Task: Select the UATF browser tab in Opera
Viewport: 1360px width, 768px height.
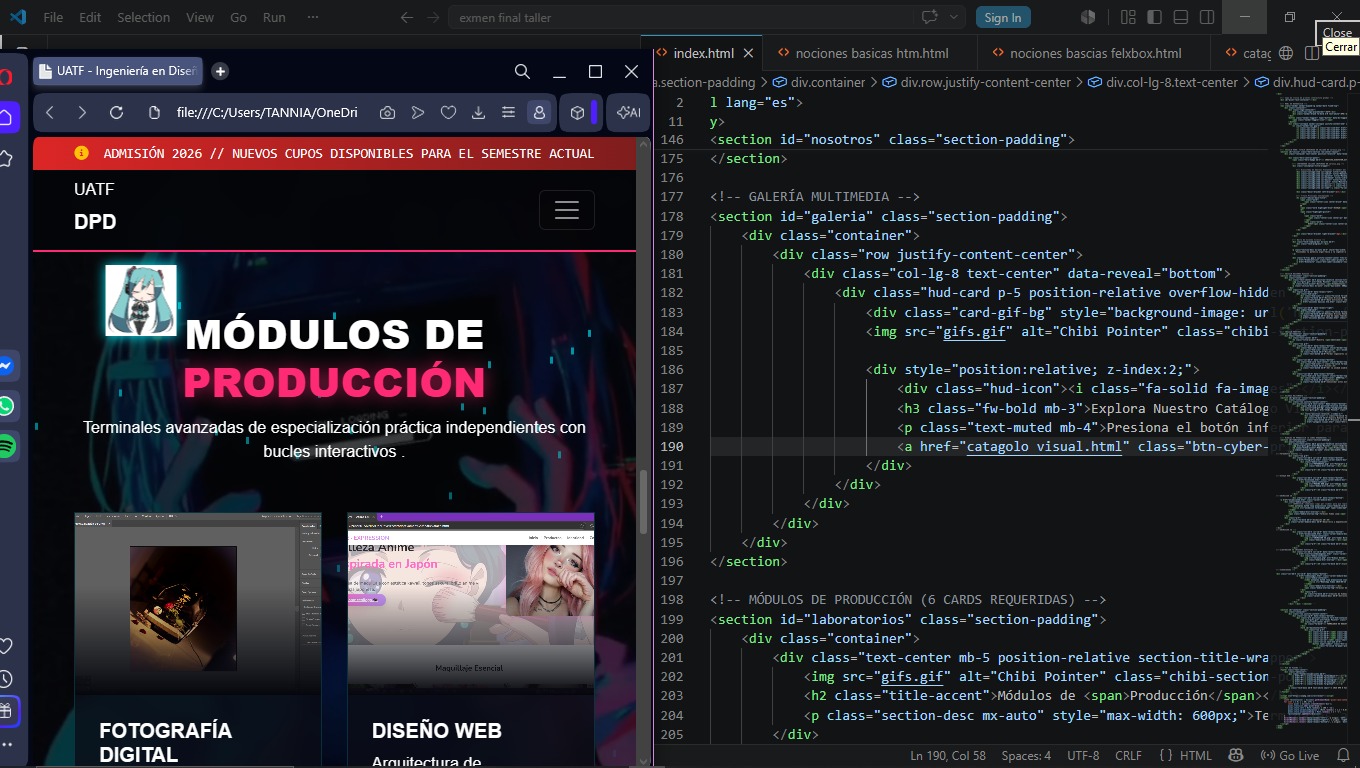Action: (118, 71)
